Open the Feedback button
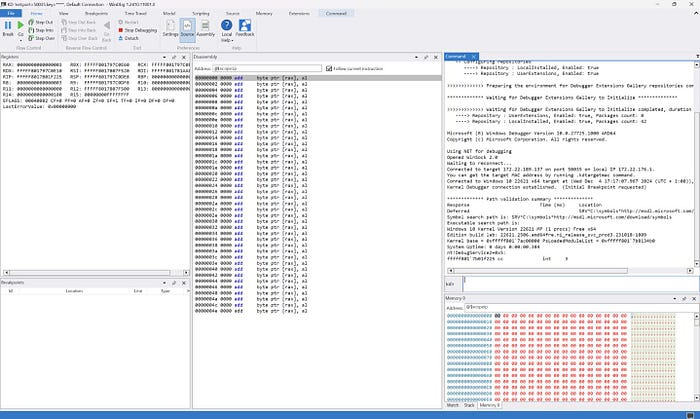 coord(245,28)
